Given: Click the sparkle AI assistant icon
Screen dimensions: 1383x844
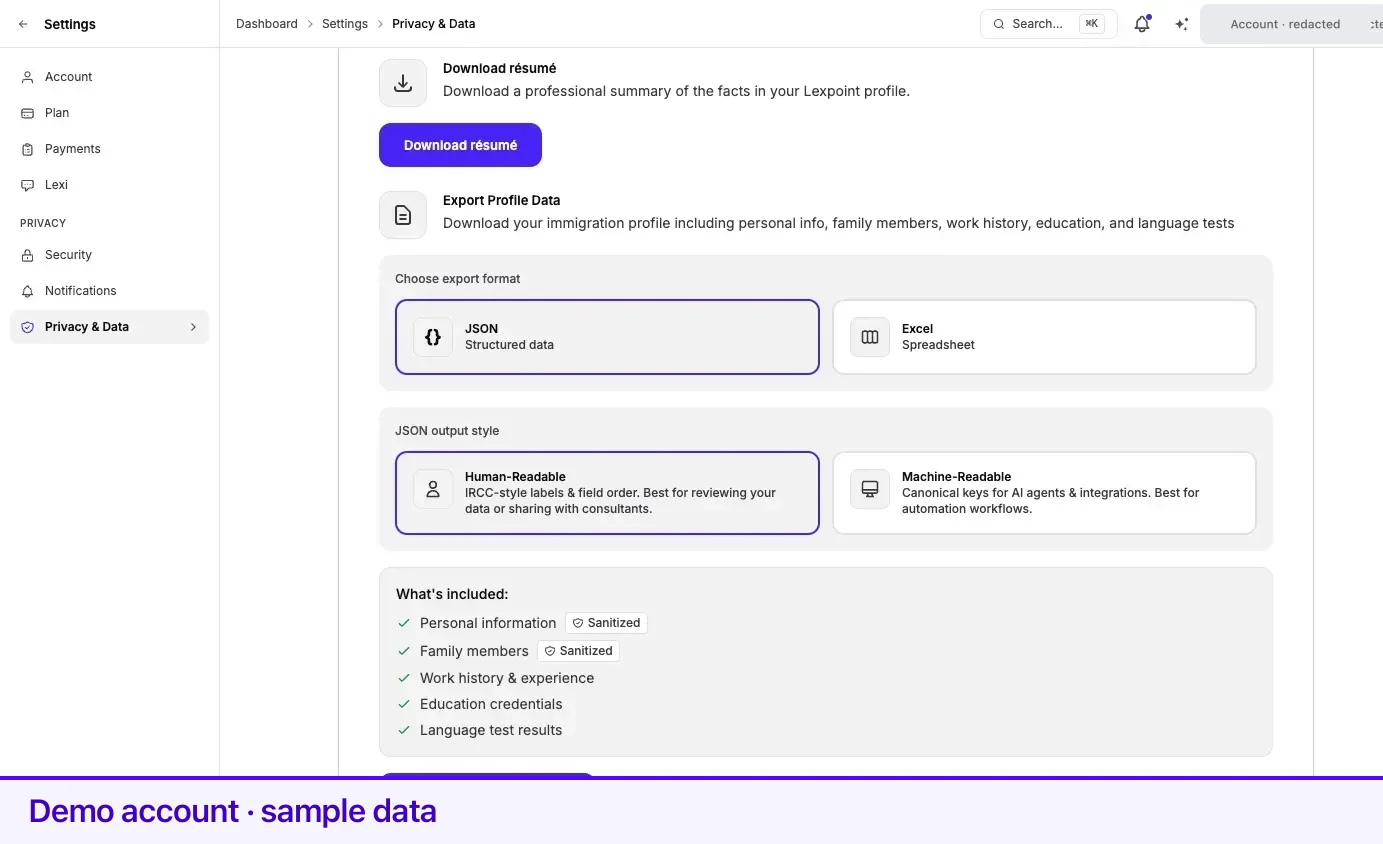Looking at the screenshot, I should tap(1181, 24).
